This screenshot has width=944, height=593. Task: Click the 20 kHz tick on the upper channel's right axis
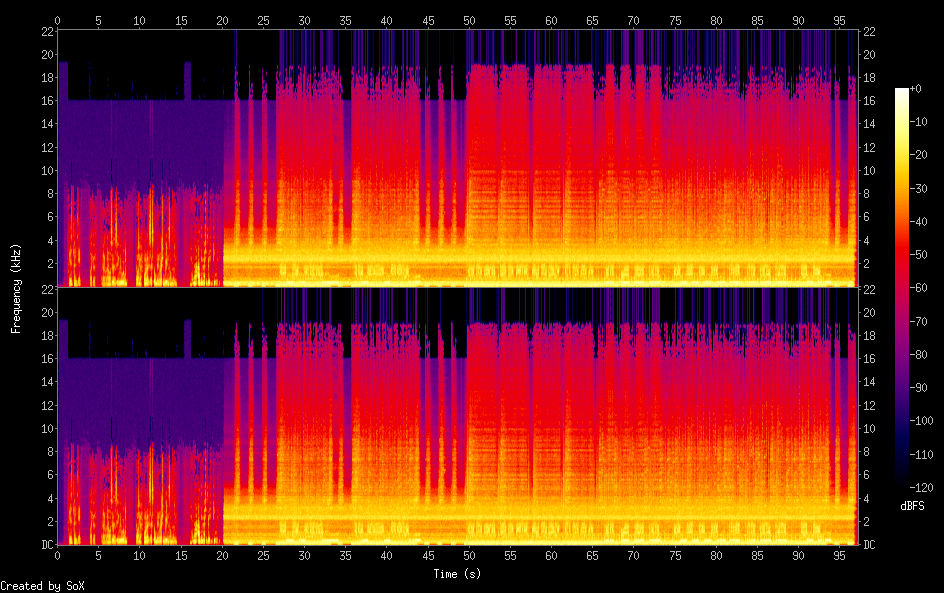869,54
